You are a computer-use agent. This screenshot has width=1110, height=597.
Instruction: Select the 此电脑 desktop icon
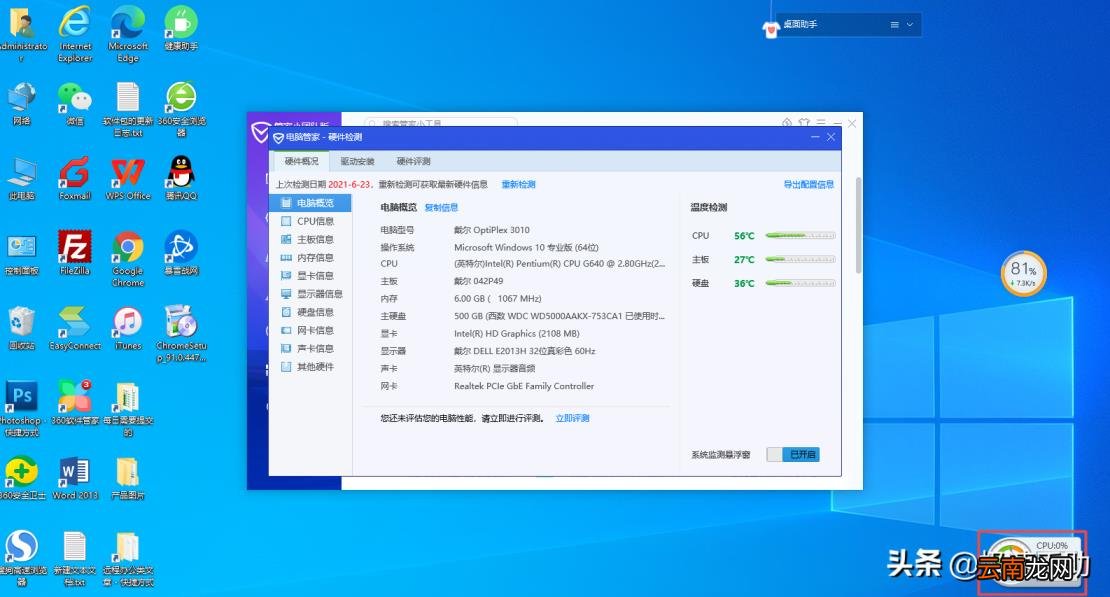tap(22, 178)
